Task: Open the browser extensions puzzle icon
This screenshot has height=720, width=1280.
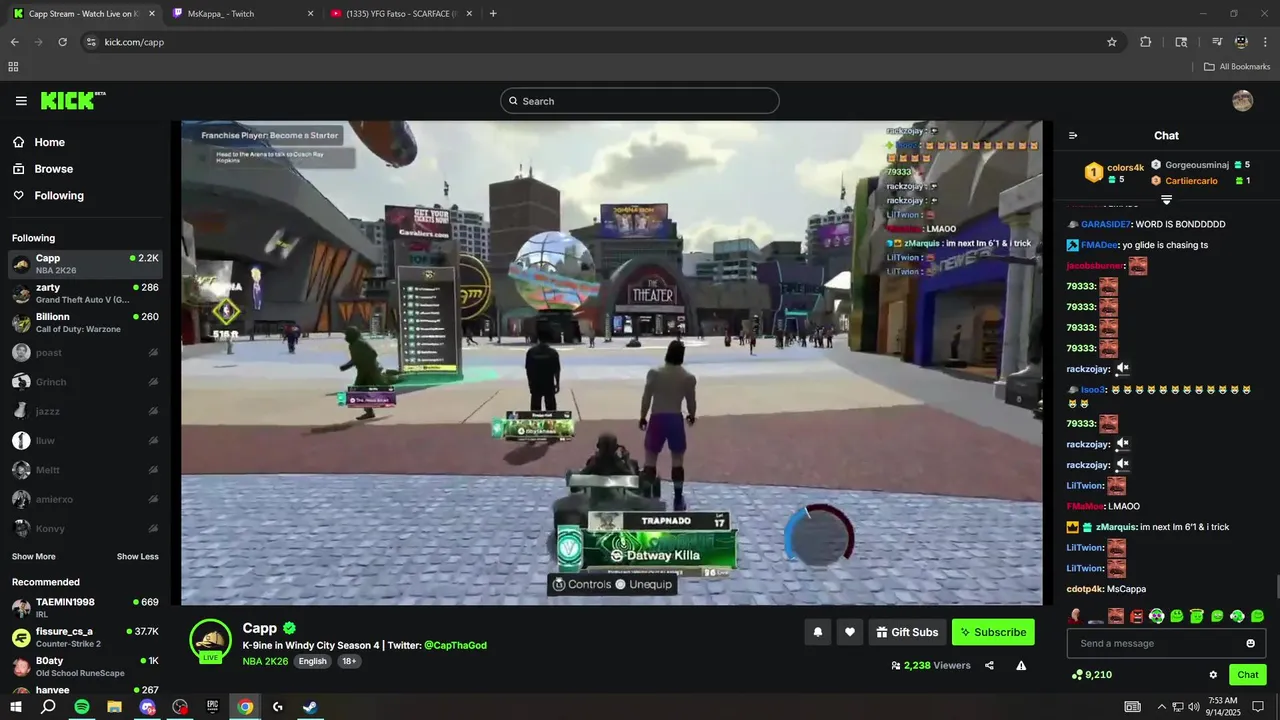Action: [1146, 42]
